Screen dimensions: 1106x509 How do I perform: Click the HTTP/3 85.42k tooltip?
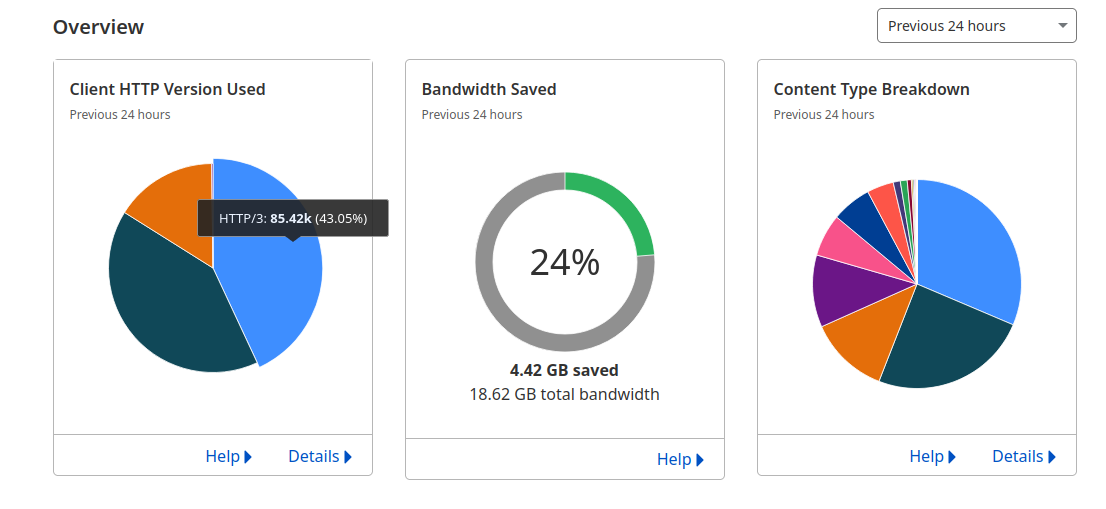(x=292, y=218)
